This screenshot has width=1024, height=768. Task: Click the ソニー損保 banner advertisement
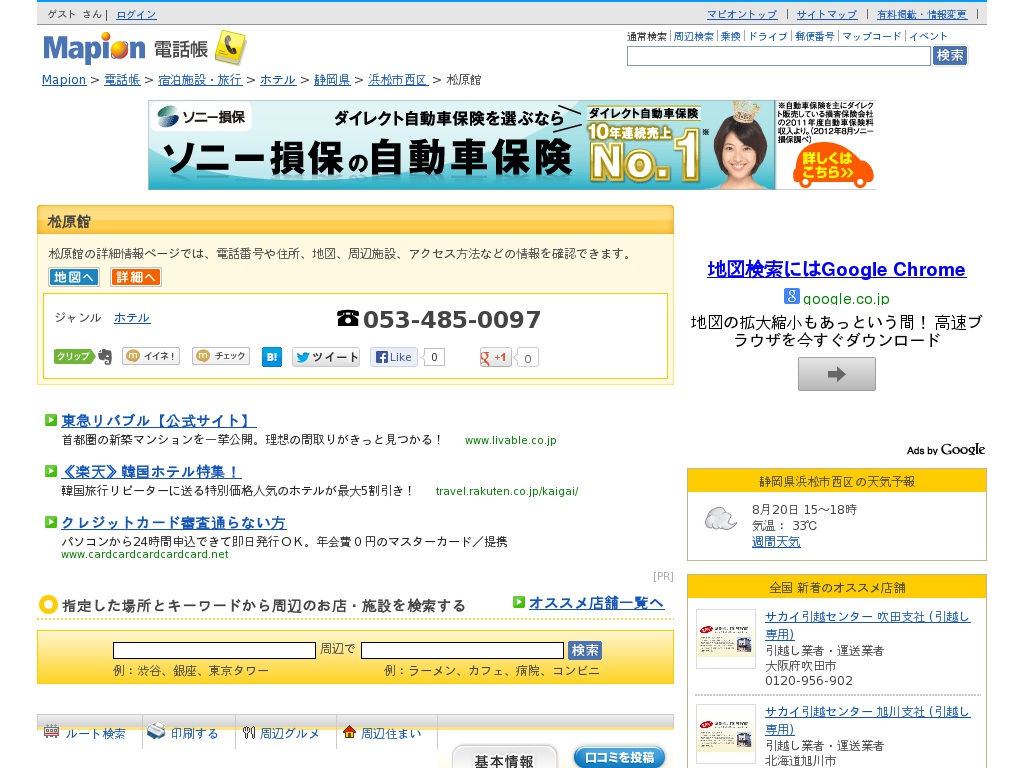click(x=512, y=145)
